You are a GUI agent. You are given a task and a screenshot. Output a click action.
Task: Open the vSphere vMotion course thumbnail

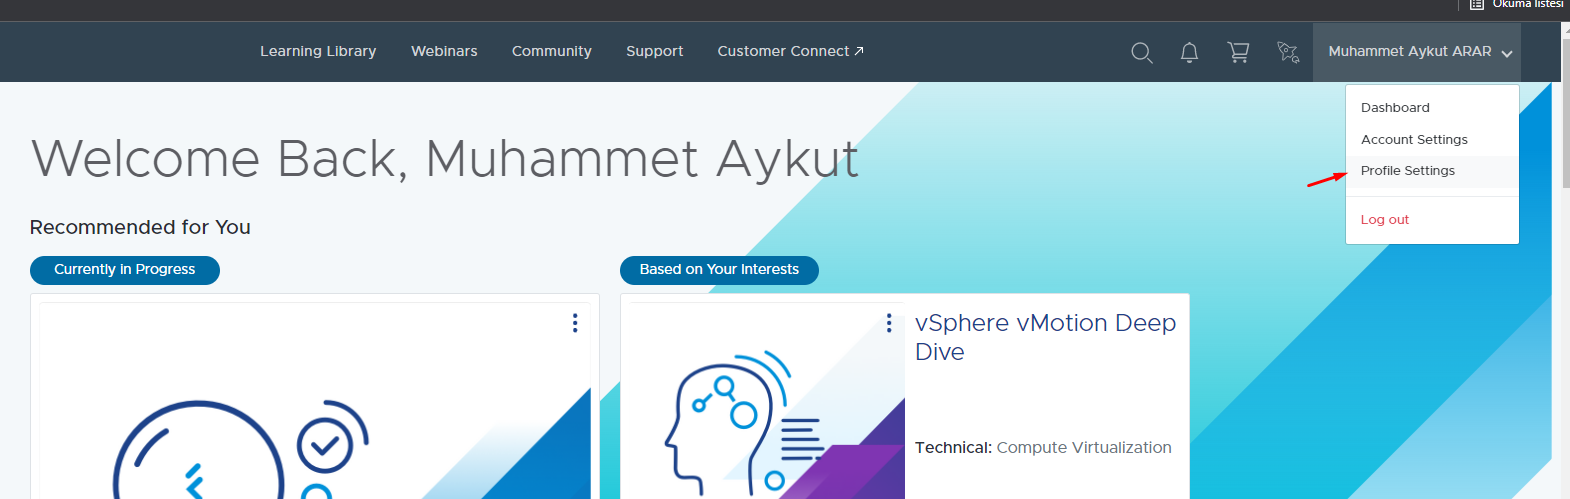coord(767,401)
